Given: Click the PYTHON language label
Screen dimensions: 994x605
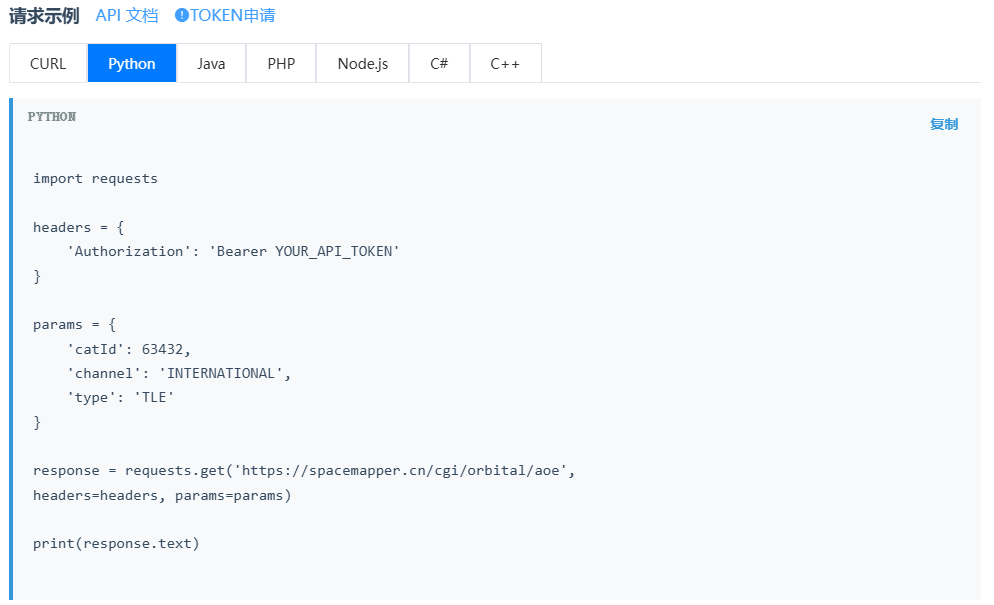Looking at the screenshot, I should [x=52, y=117].
